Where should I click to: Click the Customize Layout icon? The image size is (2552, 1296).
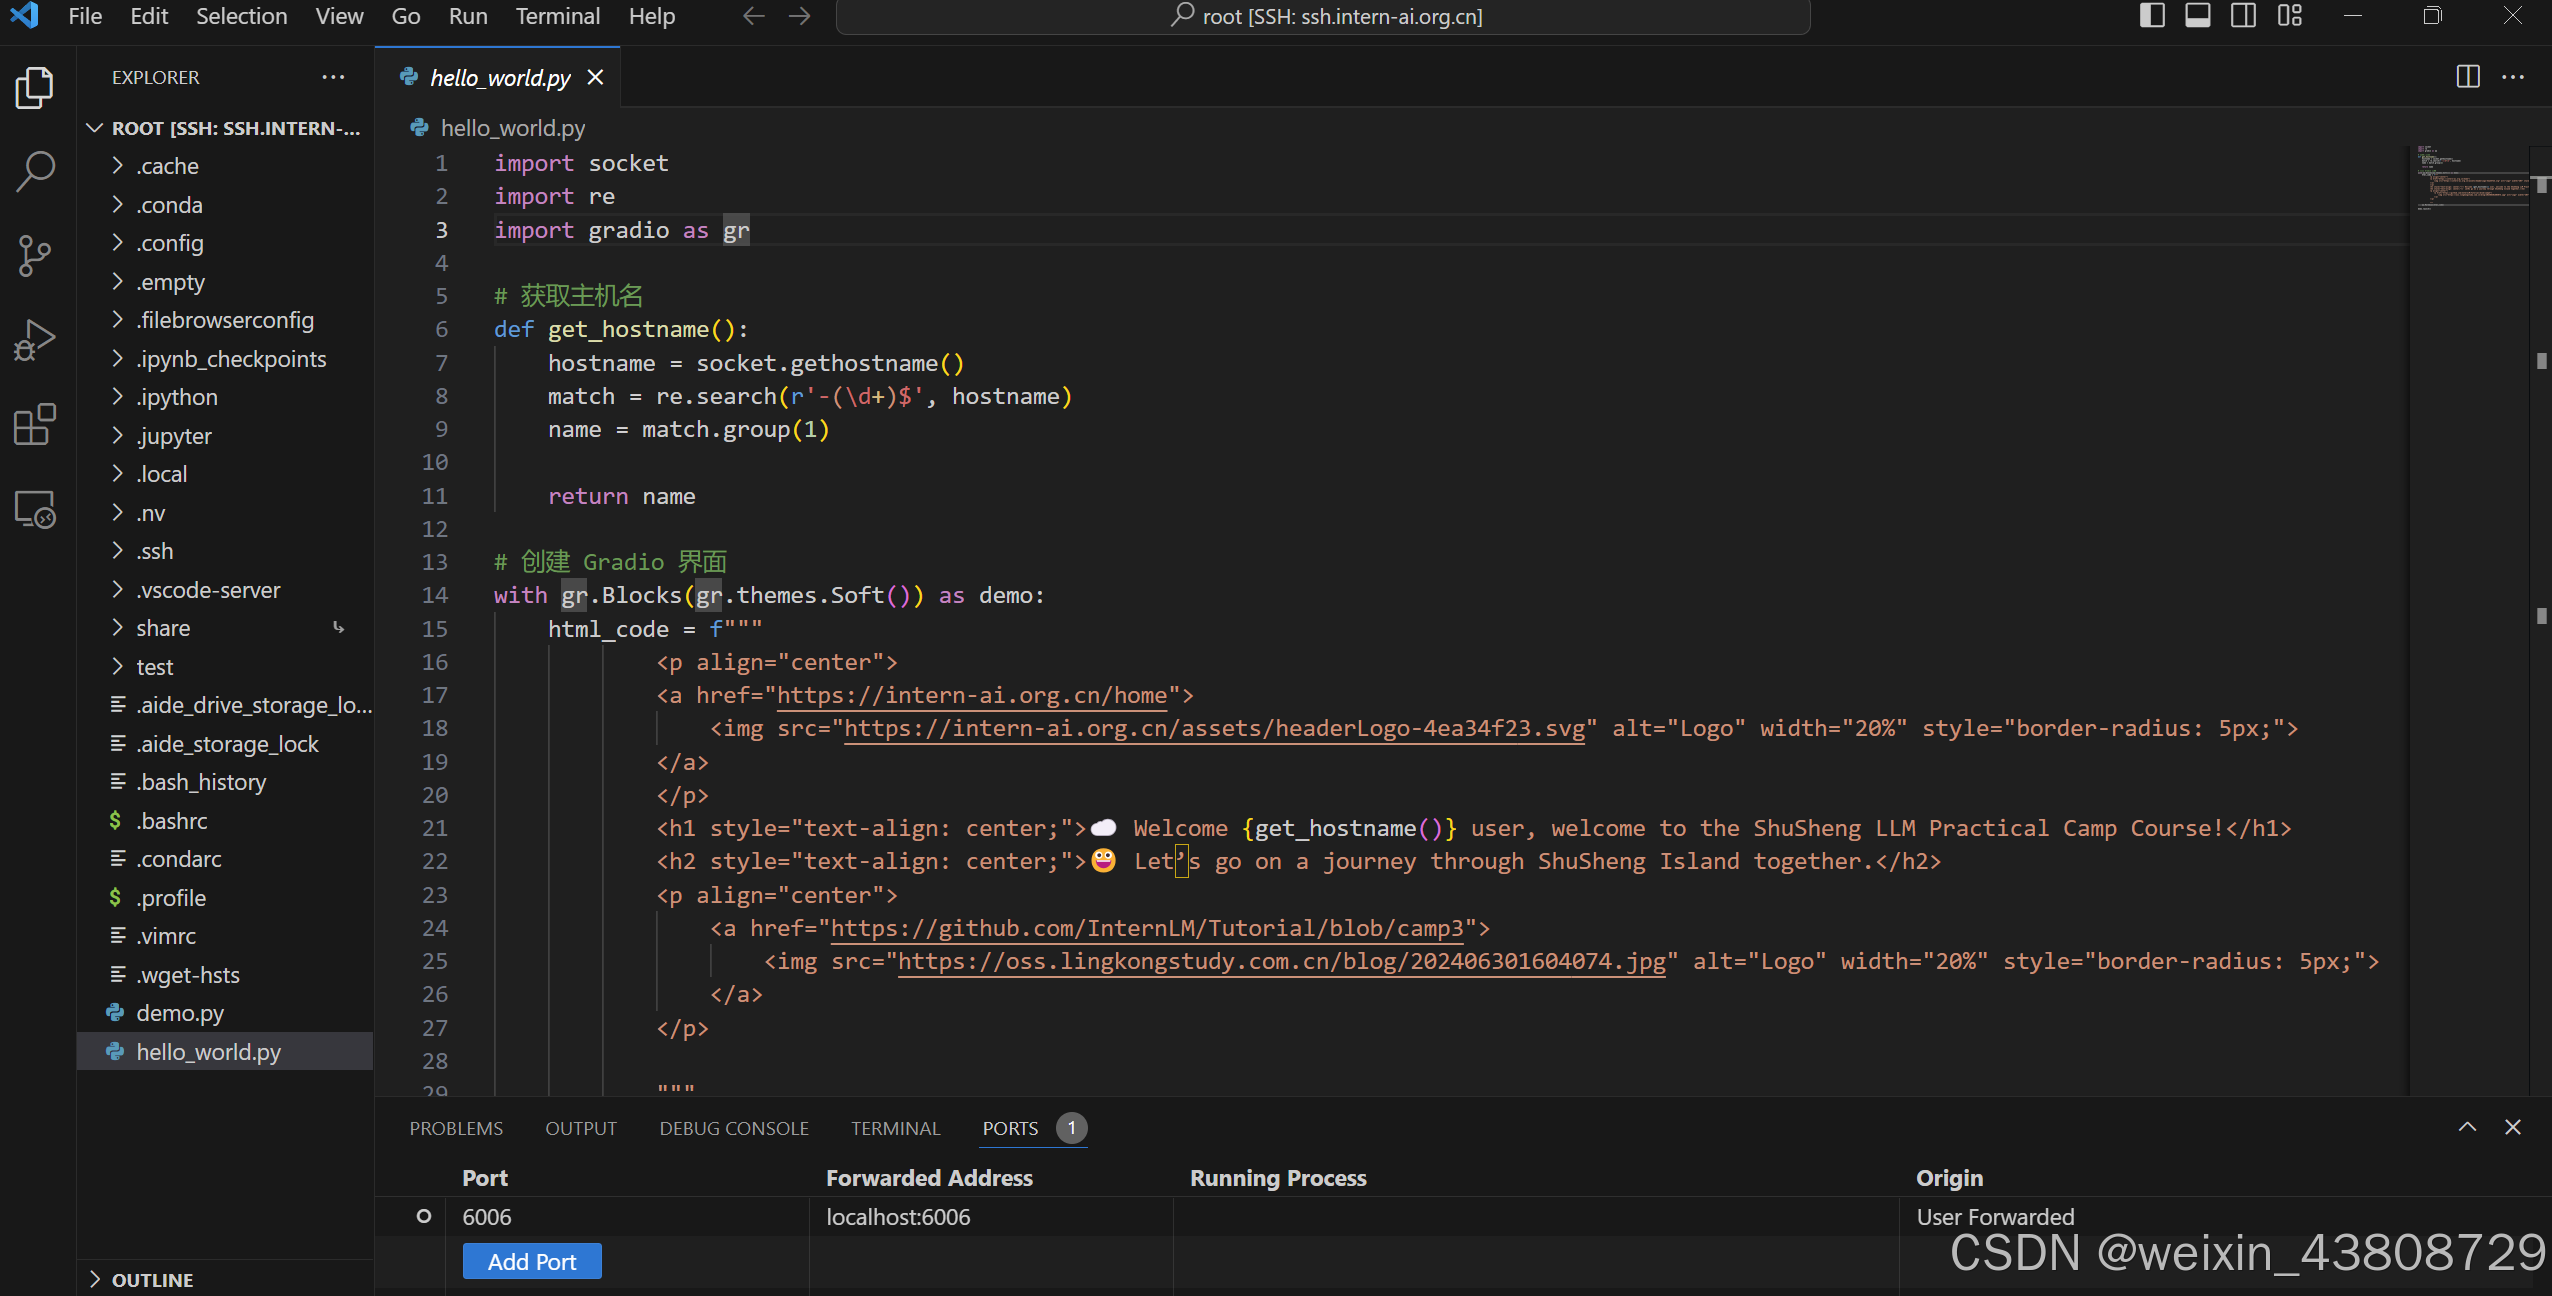[2289, 16]
